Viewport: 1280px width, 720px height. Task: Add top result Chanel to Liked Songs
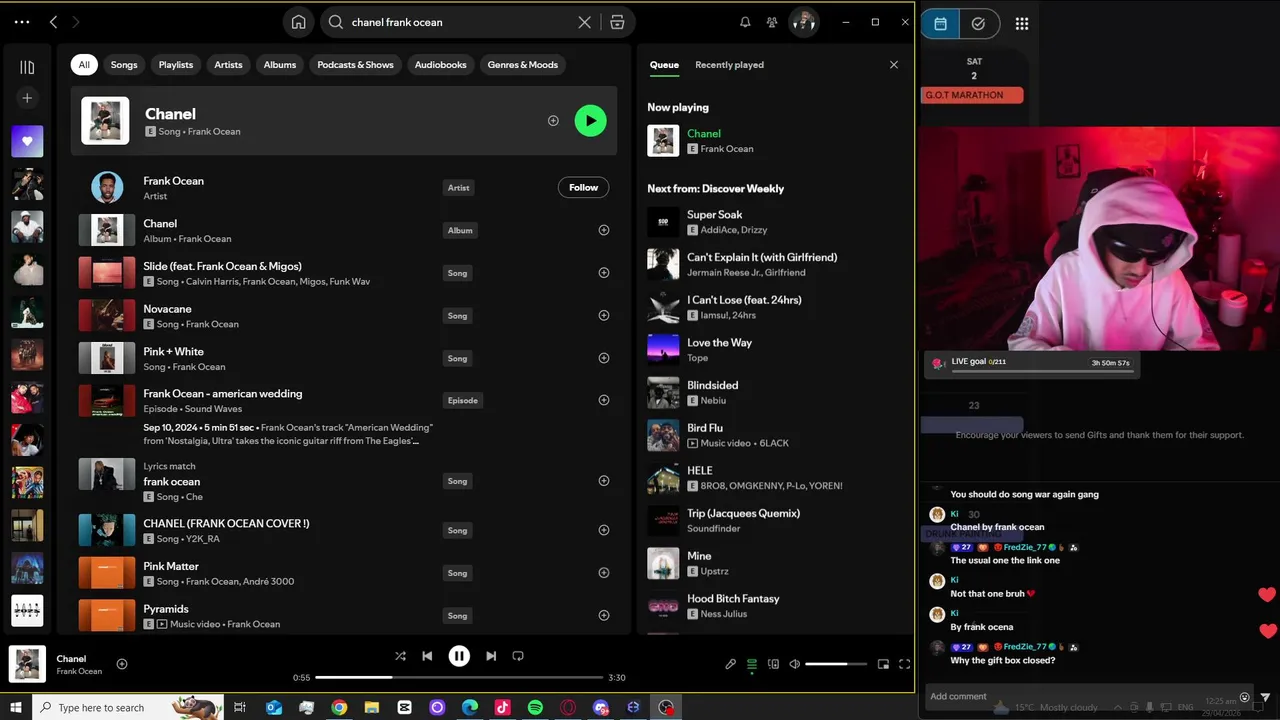(553, 121)
